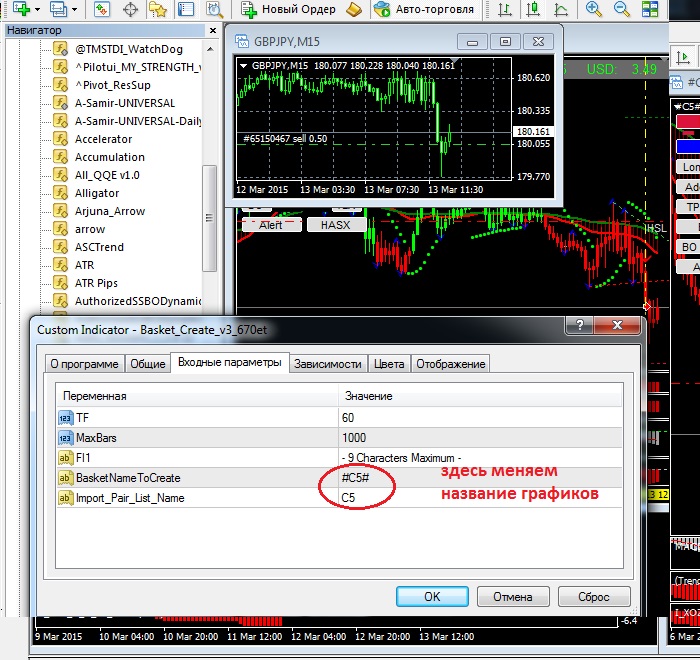The image size is (700, 660).
Task: Select the Входные параметры tab
Action: (x=230, y=362)
